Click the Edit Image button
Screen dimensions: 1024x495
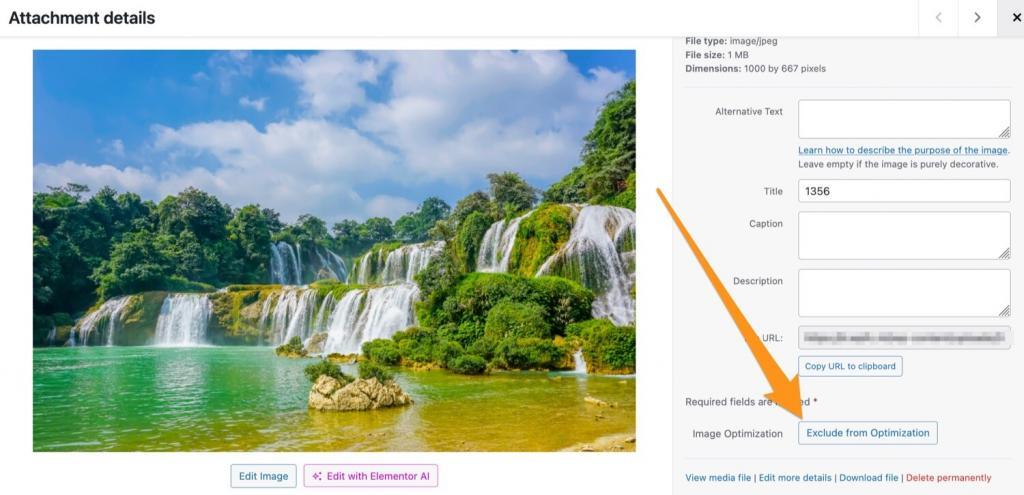(x=263, y=476)
